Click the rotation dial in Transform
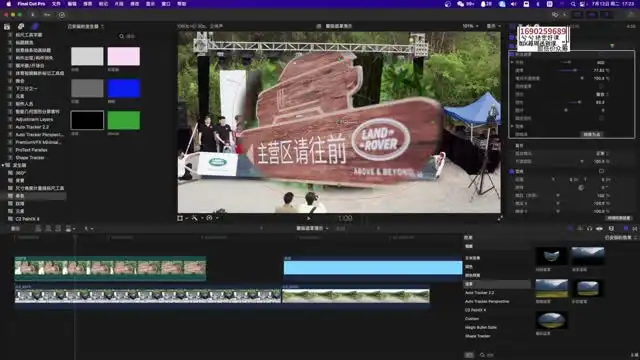The height and width of the screenshot is (360, 640). click(x=581, y=188)
